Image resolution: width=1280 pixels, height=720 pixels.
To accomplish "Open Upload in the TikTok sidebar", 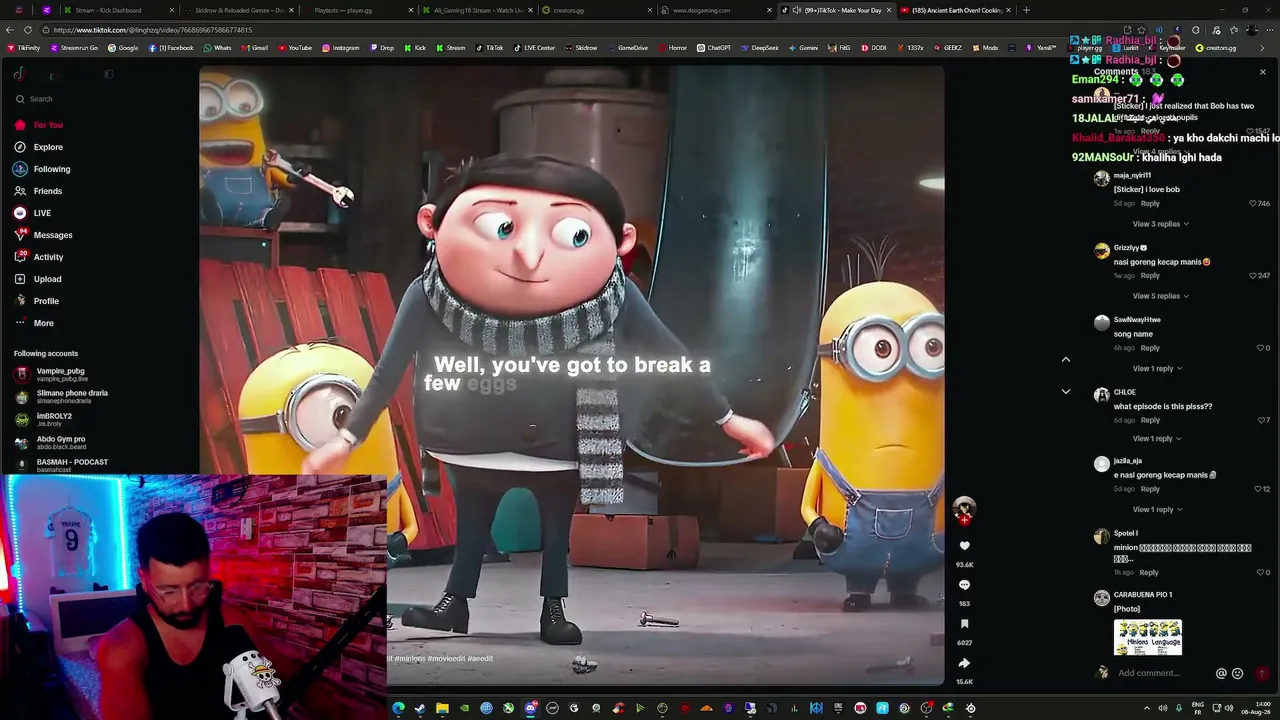I will (x=37, y=279).
